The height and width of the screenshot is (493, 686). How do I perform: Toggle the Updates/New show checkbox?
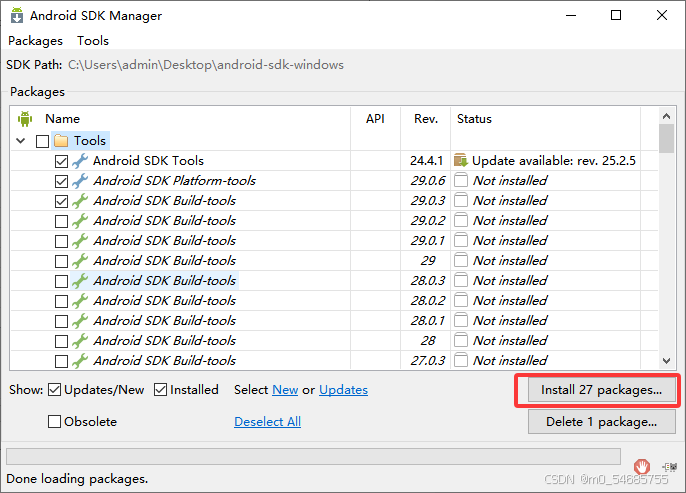click(x=54, y=390)
